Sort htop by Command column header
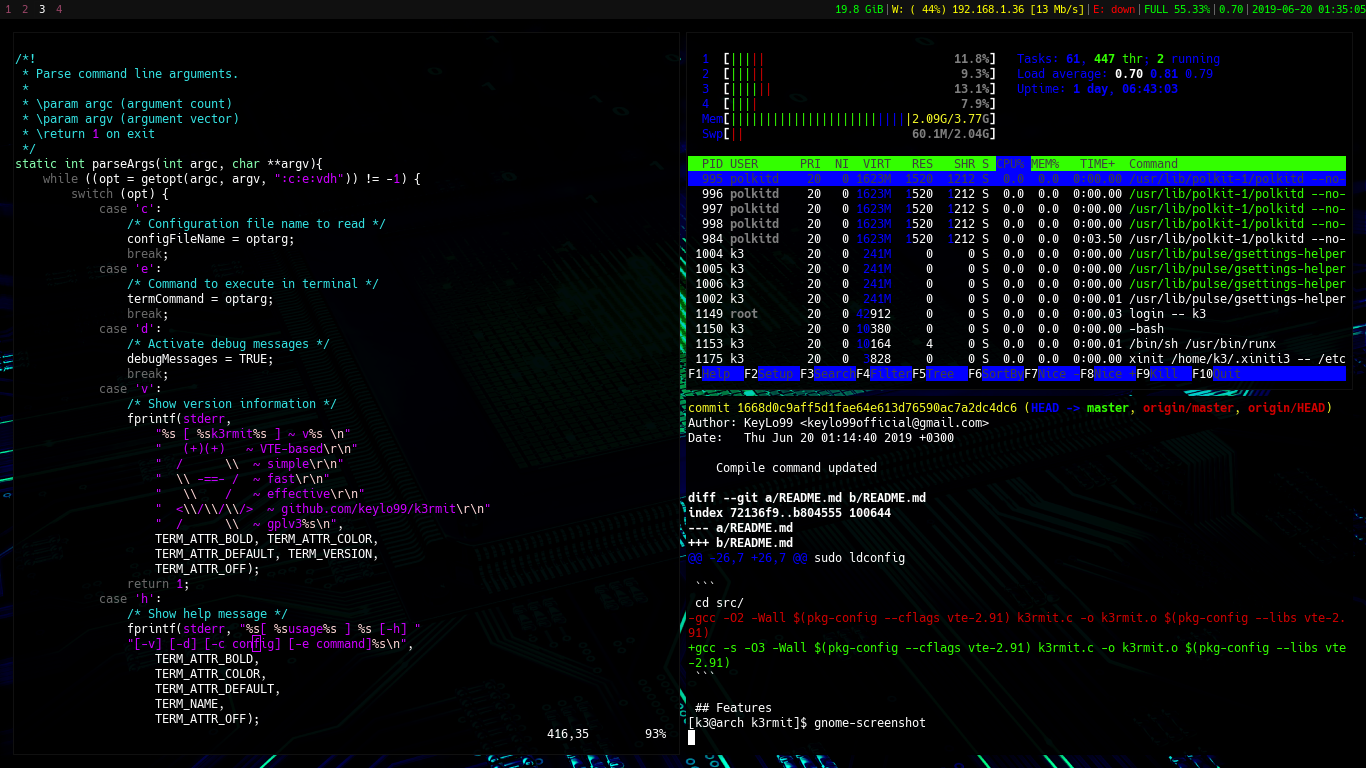 click(x=1153, y=164)
